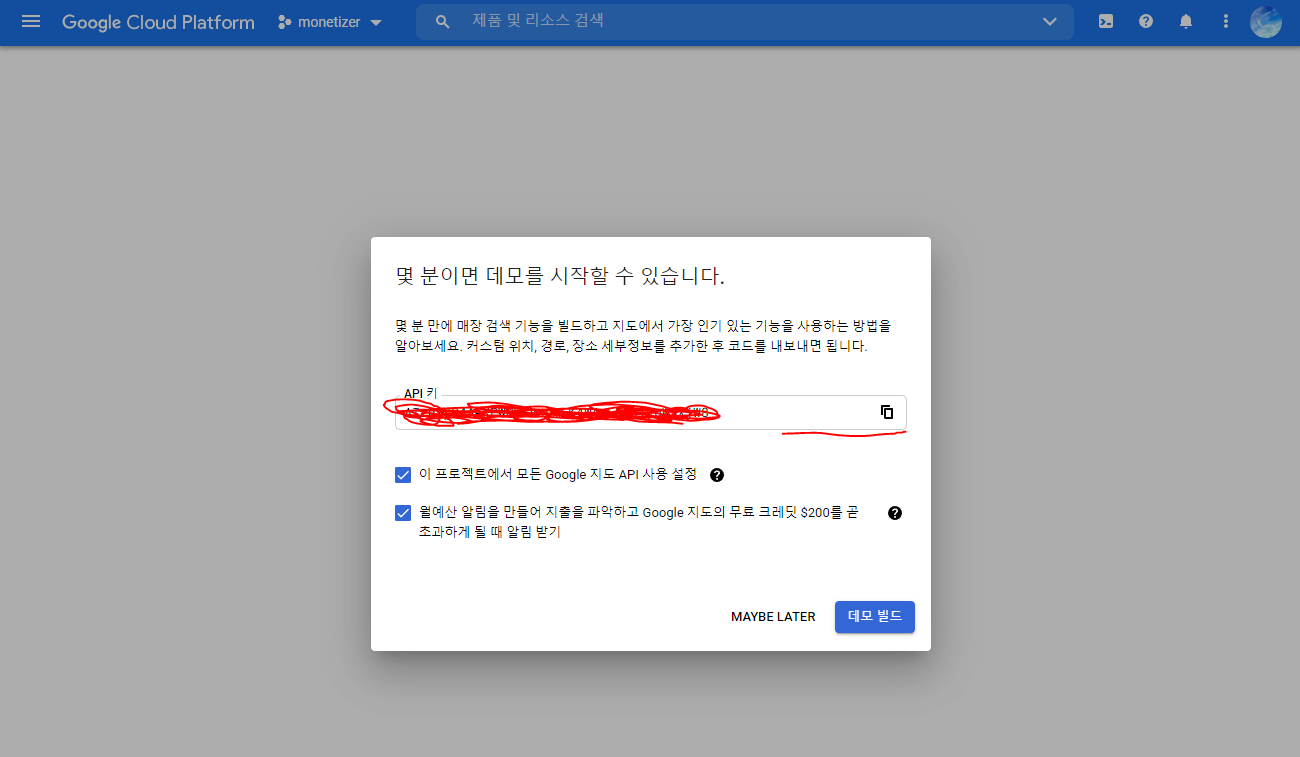
Task: Click the project icon beside monetizer
Action: coord(284,22)
